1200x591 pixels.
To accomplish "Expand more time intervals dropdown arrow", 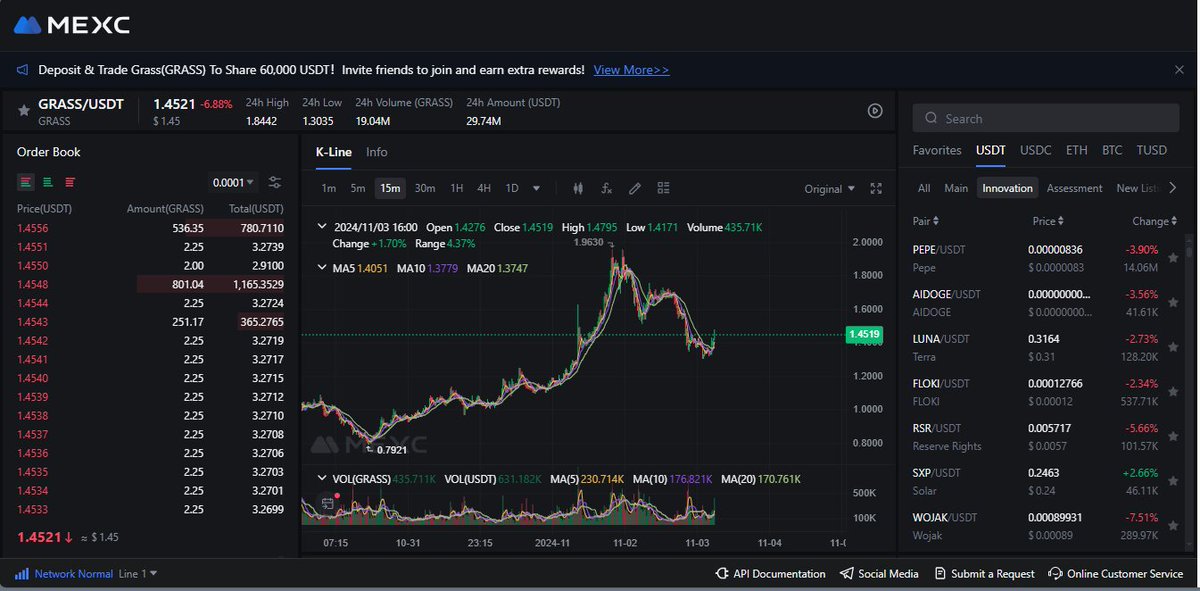I will (537, 188).
